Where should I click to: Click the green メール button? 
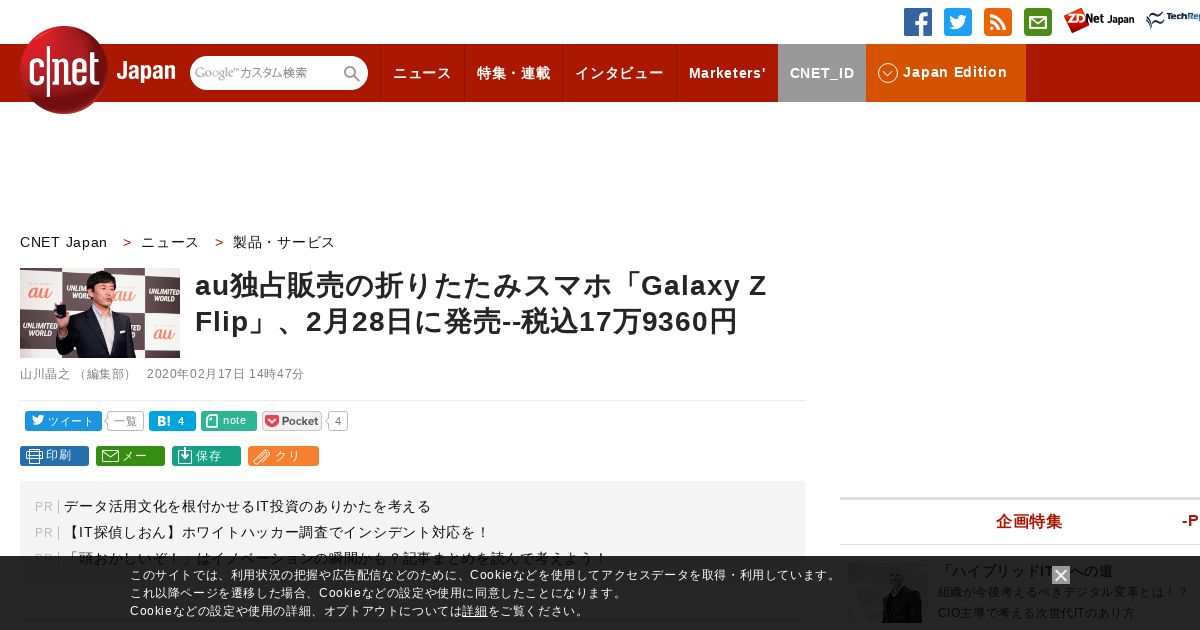coord(130,456)
